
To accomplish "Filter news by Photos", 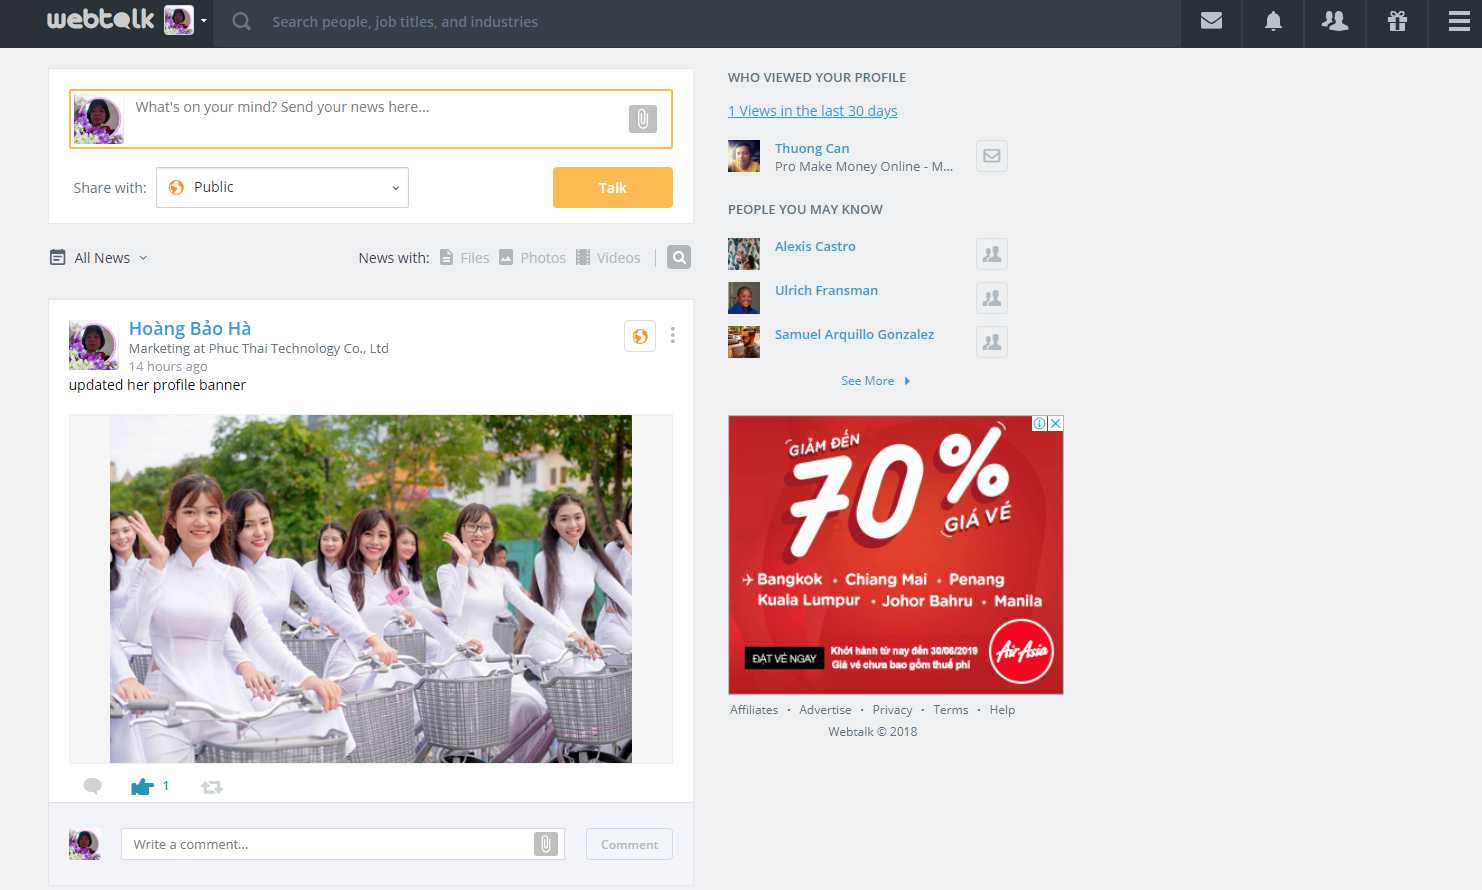I will [533, 258].
